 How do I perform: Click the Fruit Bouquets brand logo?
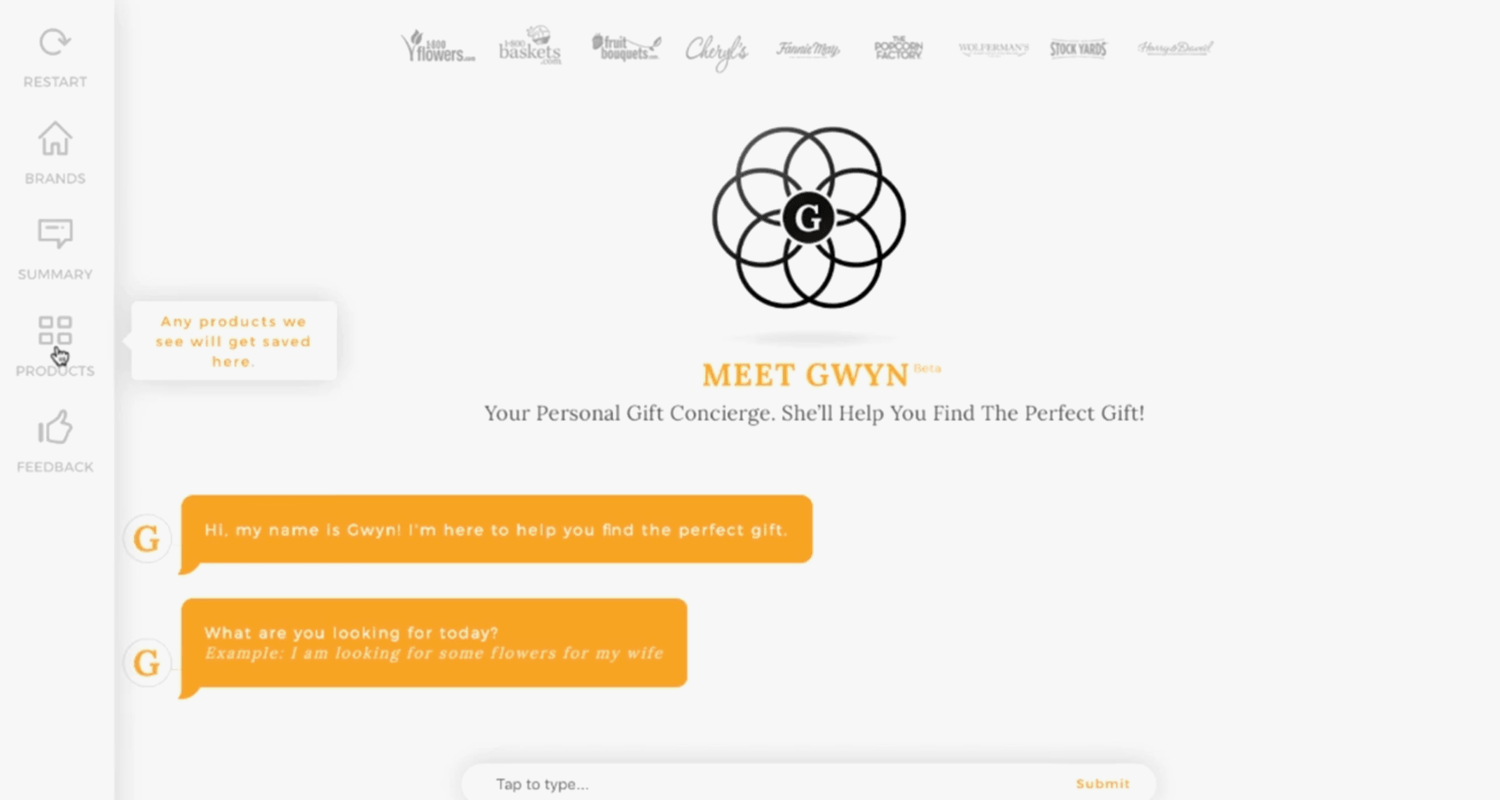pos(626,47)
